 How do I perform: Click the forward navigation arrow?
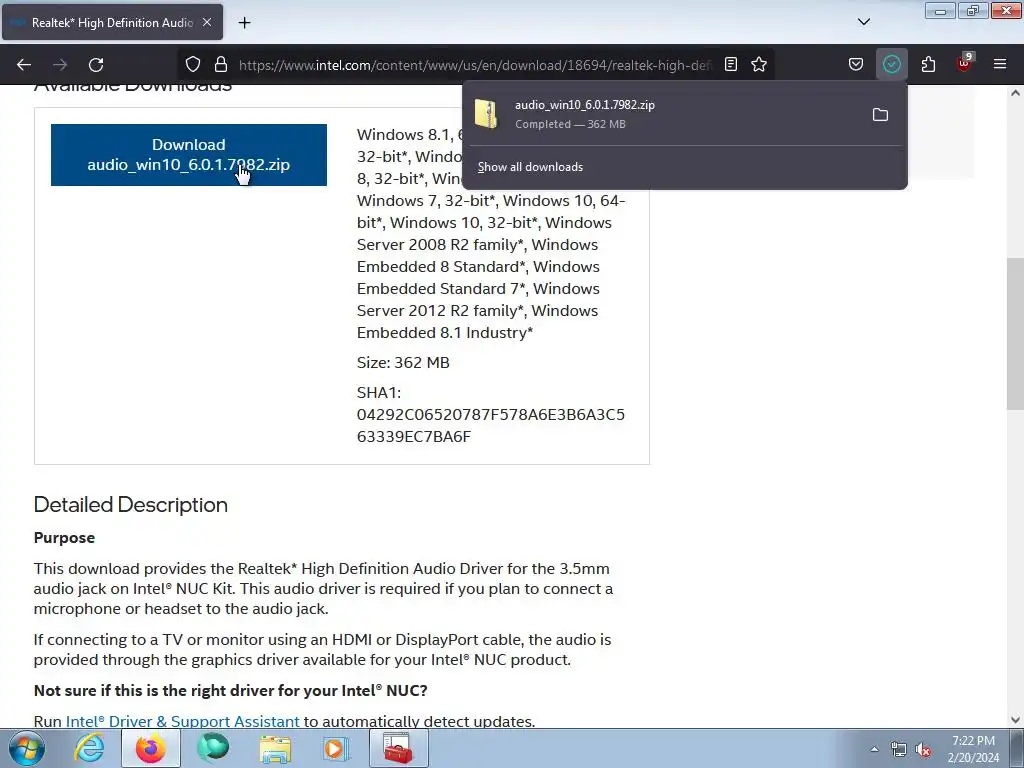point(60,65)
